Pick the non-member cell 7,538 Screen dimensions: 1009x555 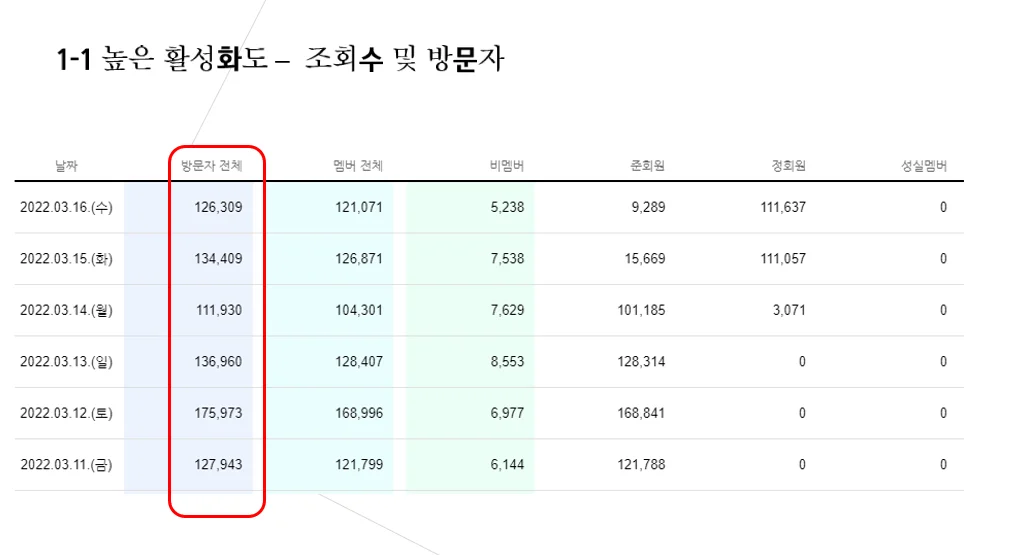pyautogui.click(x=507, y=259)
